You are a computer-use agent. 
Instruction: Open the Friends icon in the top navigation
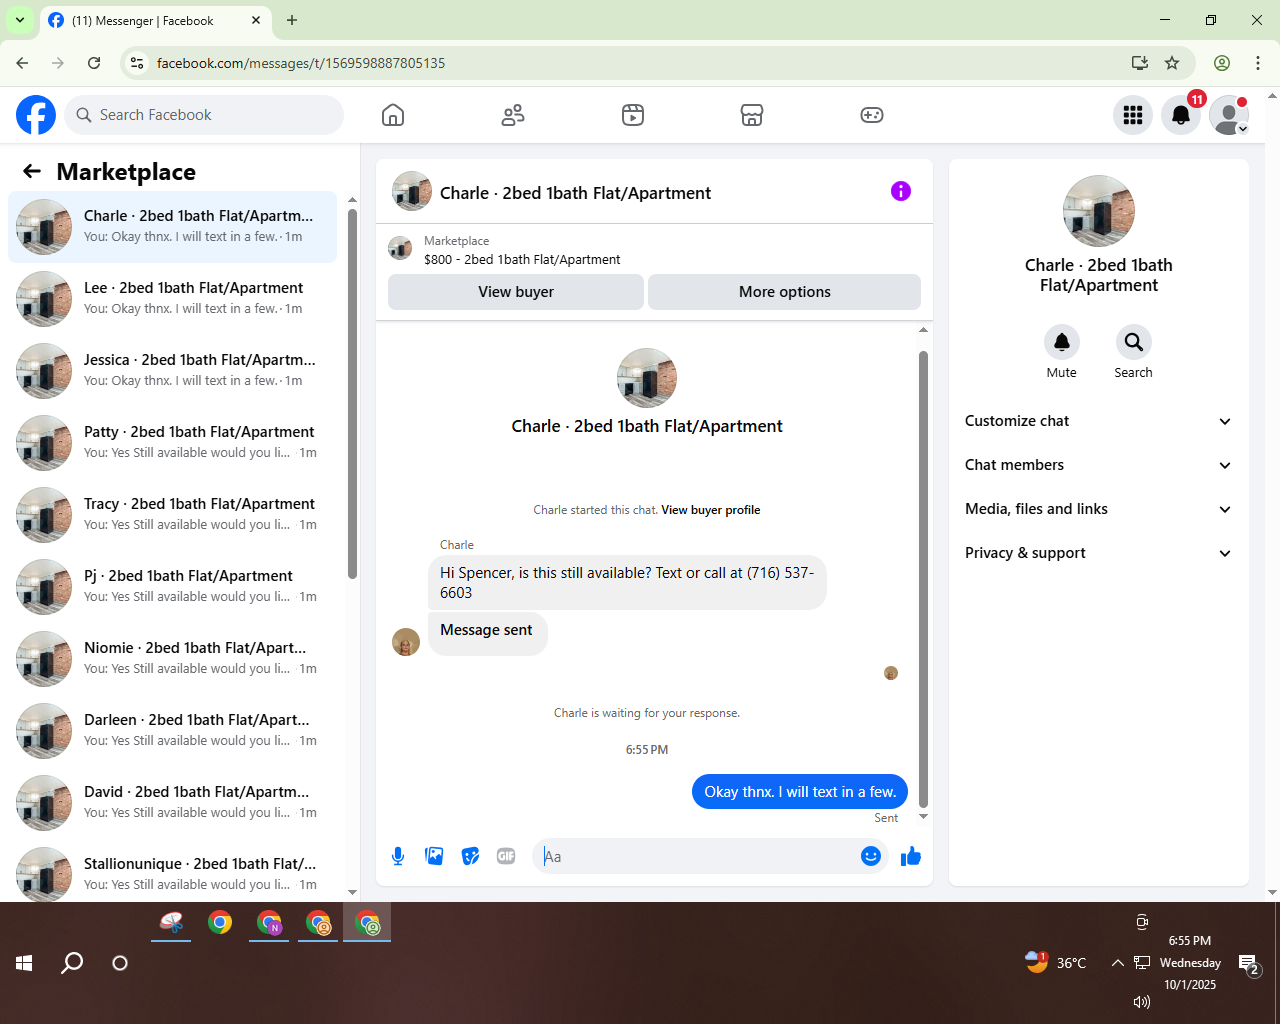(513, 115)
